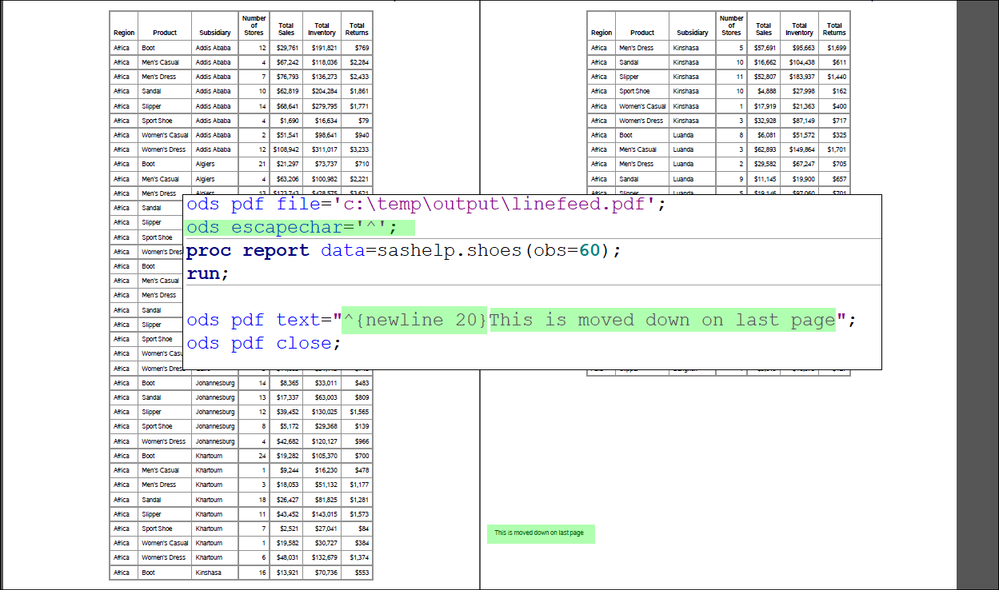
Task: Click the 'ods pdf close;' code line
Action: [263, 343]
